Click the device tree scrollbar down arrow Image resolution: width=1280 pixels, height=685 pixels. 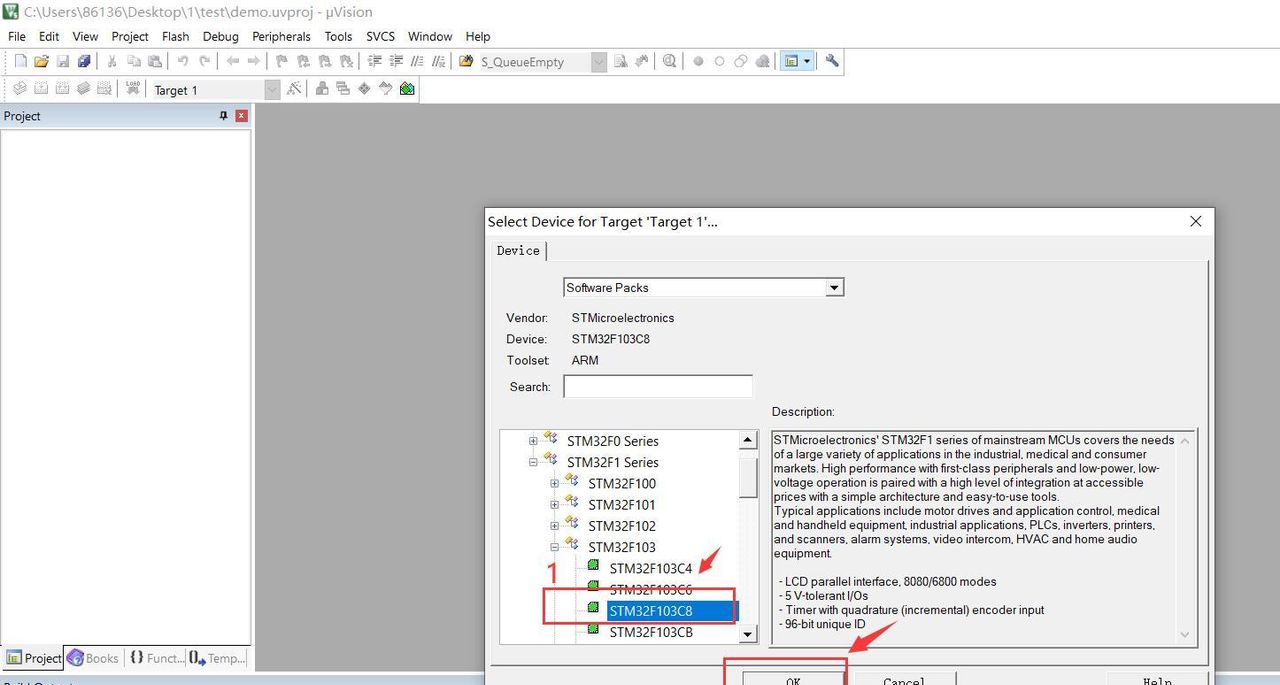click(x=748, y=633)
